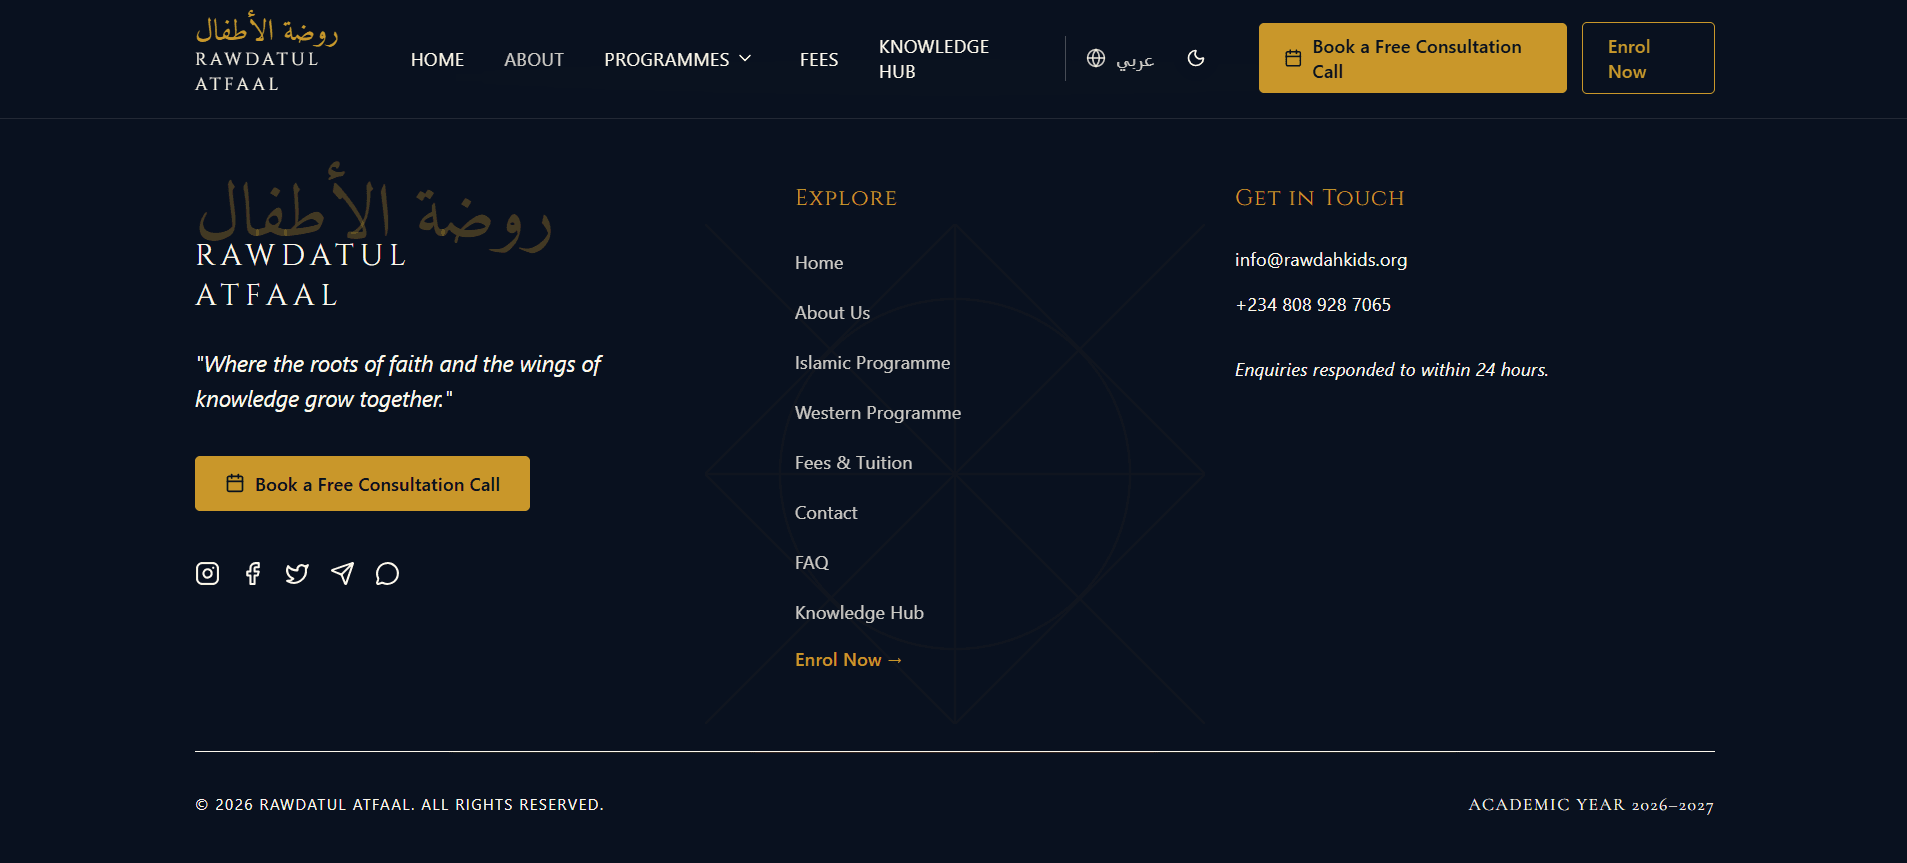Click the Explore heading text
The height and width of the screenshot is (863, 1907).
pos(846,198)
